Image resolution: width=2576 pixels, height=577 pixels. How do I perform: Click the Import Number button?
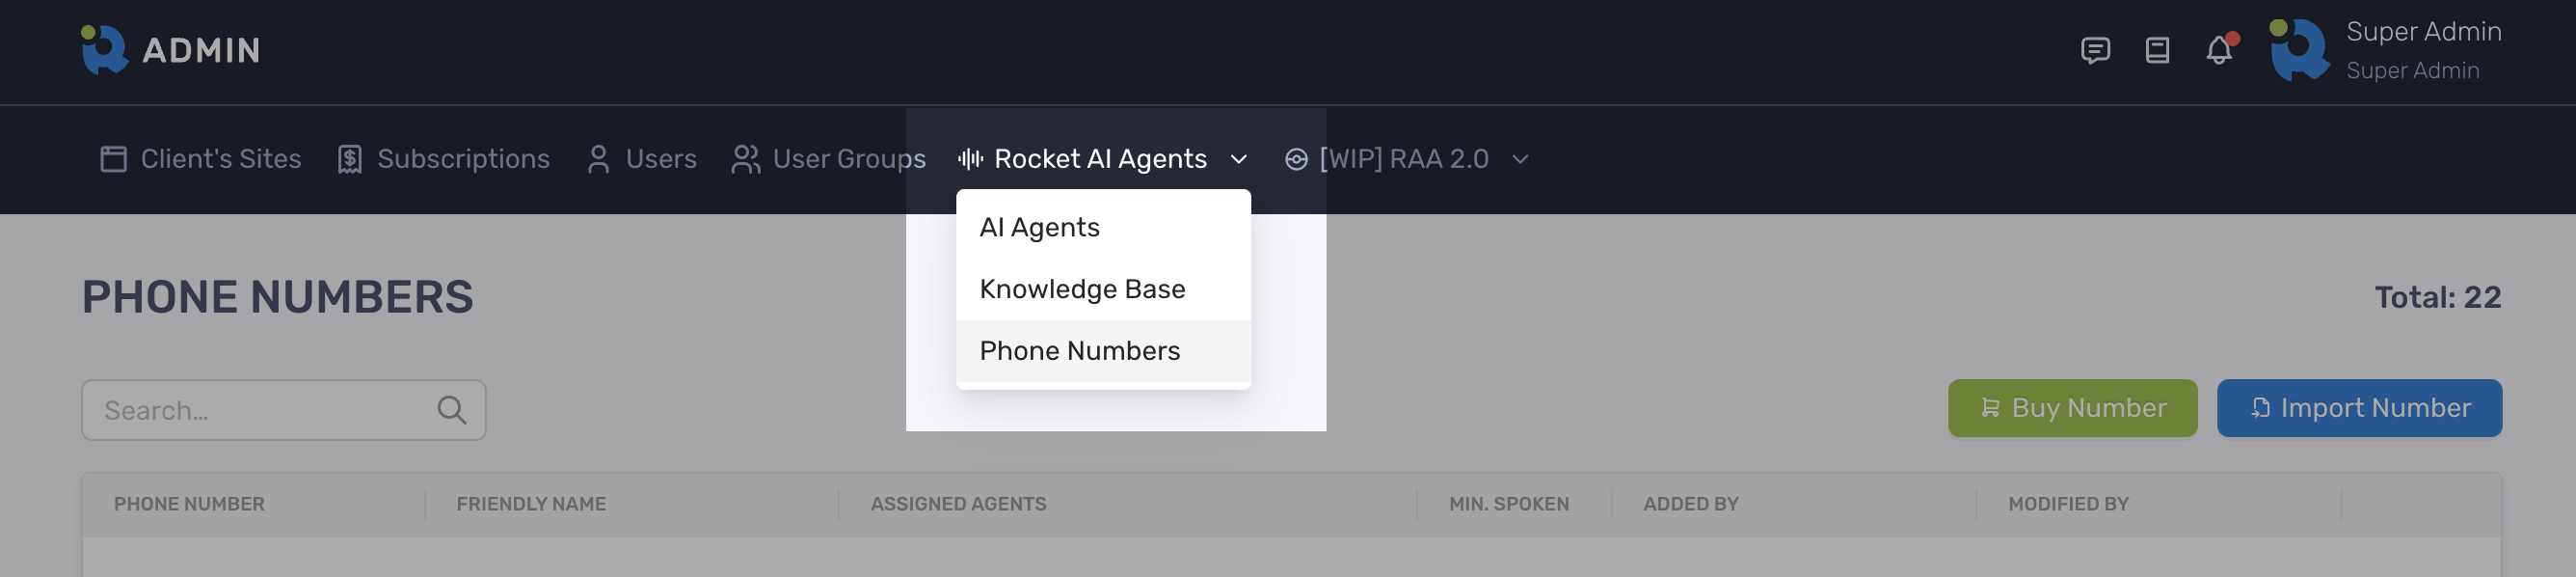(2360, 408)
